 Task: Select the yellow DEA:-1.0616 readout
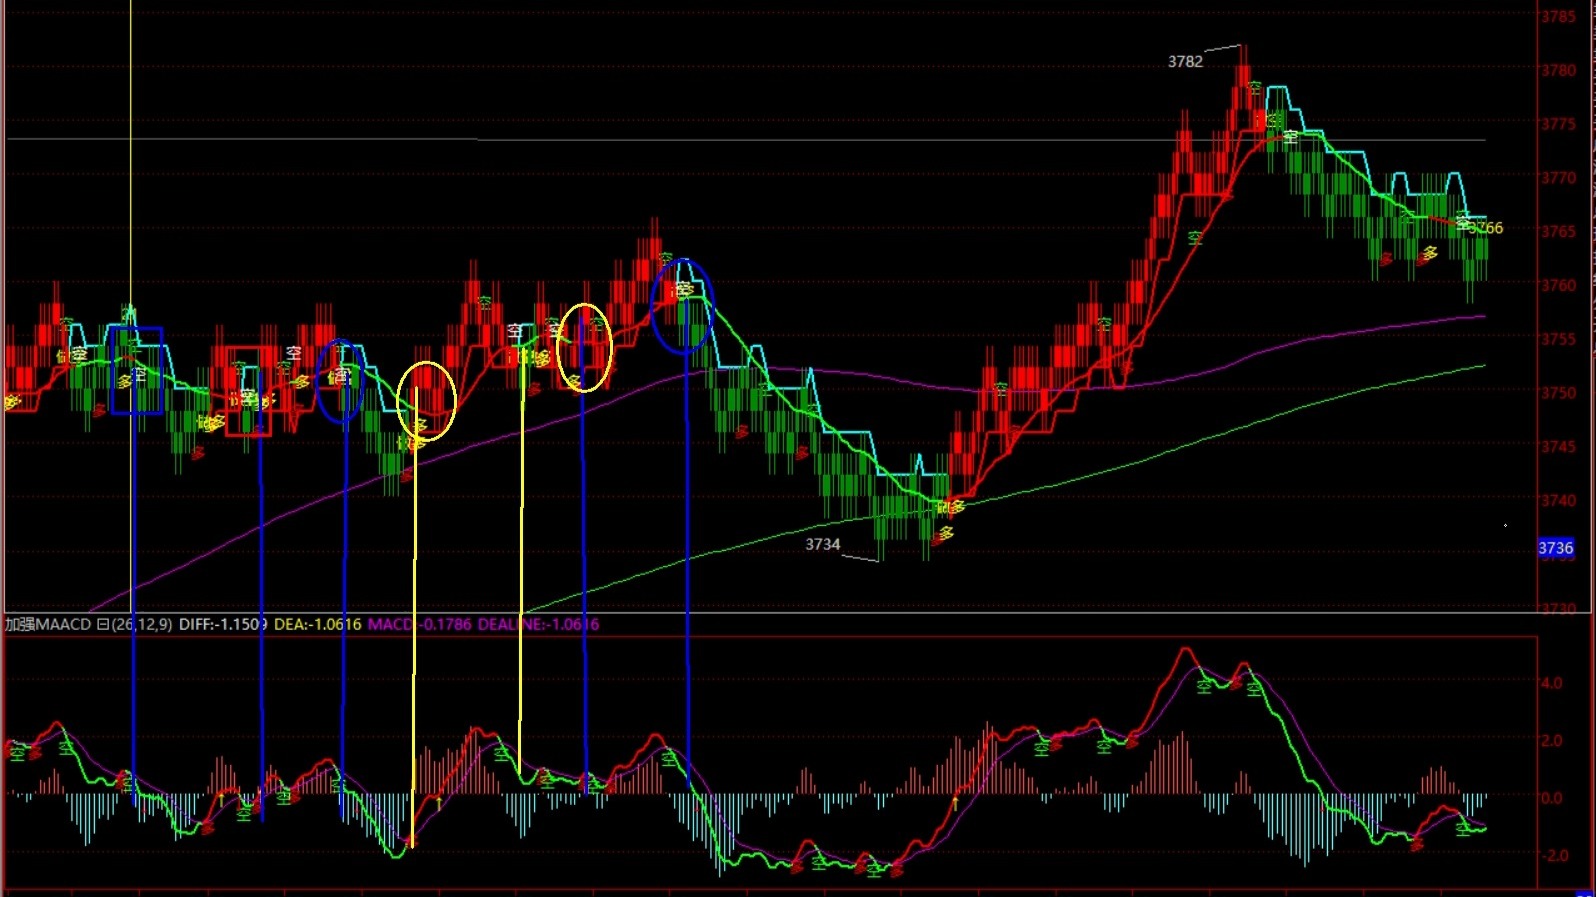[317, 624]
